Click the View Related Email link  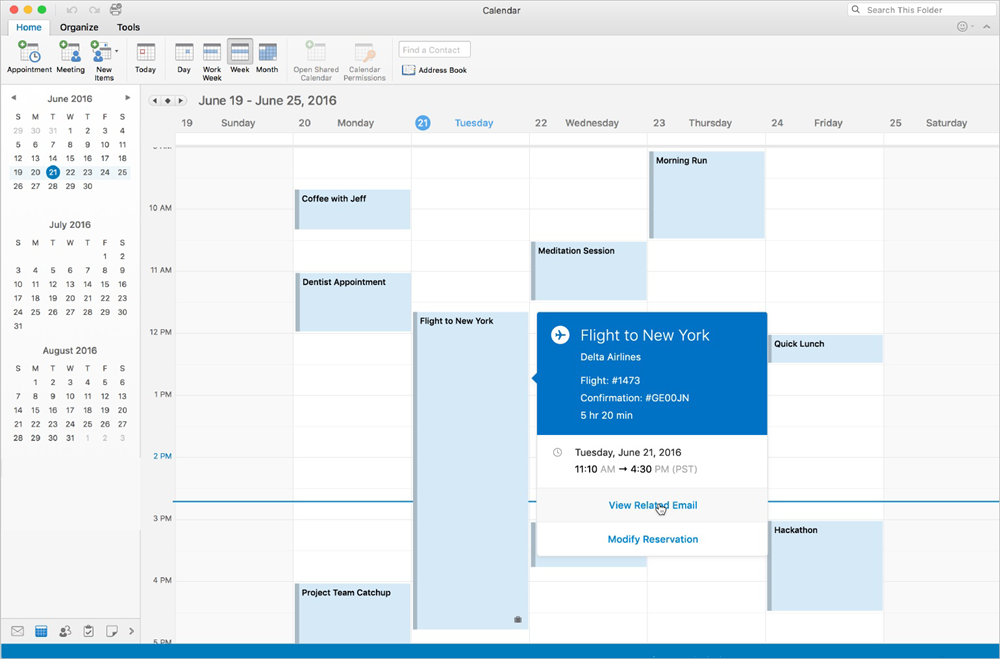click(652, 506)
